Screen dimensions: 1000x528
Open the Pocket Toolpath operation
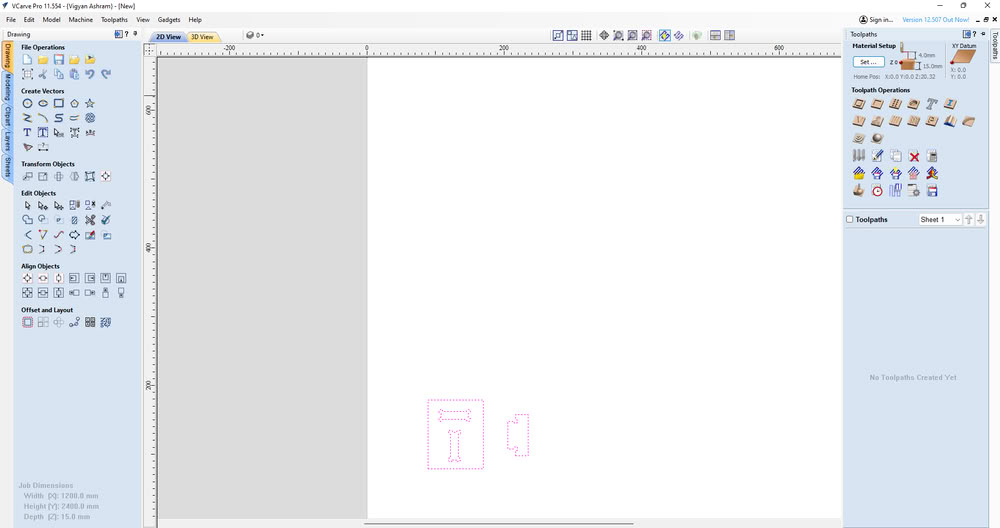pos(878,104)
